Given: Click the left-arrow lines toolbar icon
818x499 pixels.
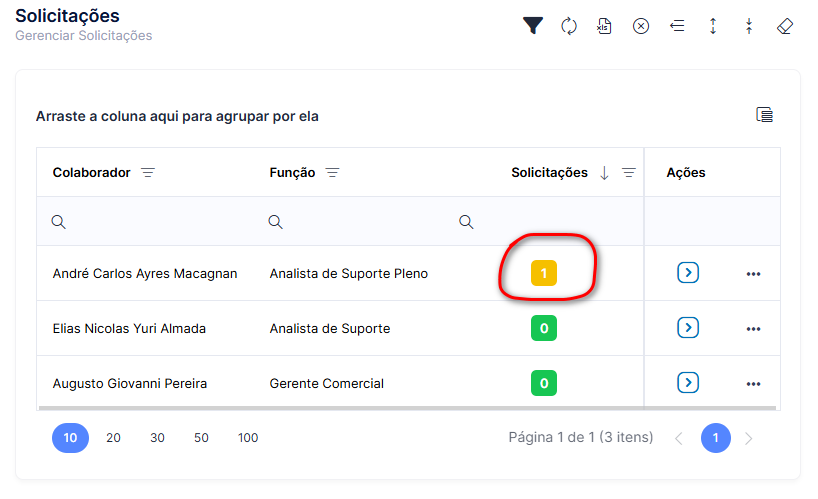Looking at the screenshot, I should click(677, 26).
